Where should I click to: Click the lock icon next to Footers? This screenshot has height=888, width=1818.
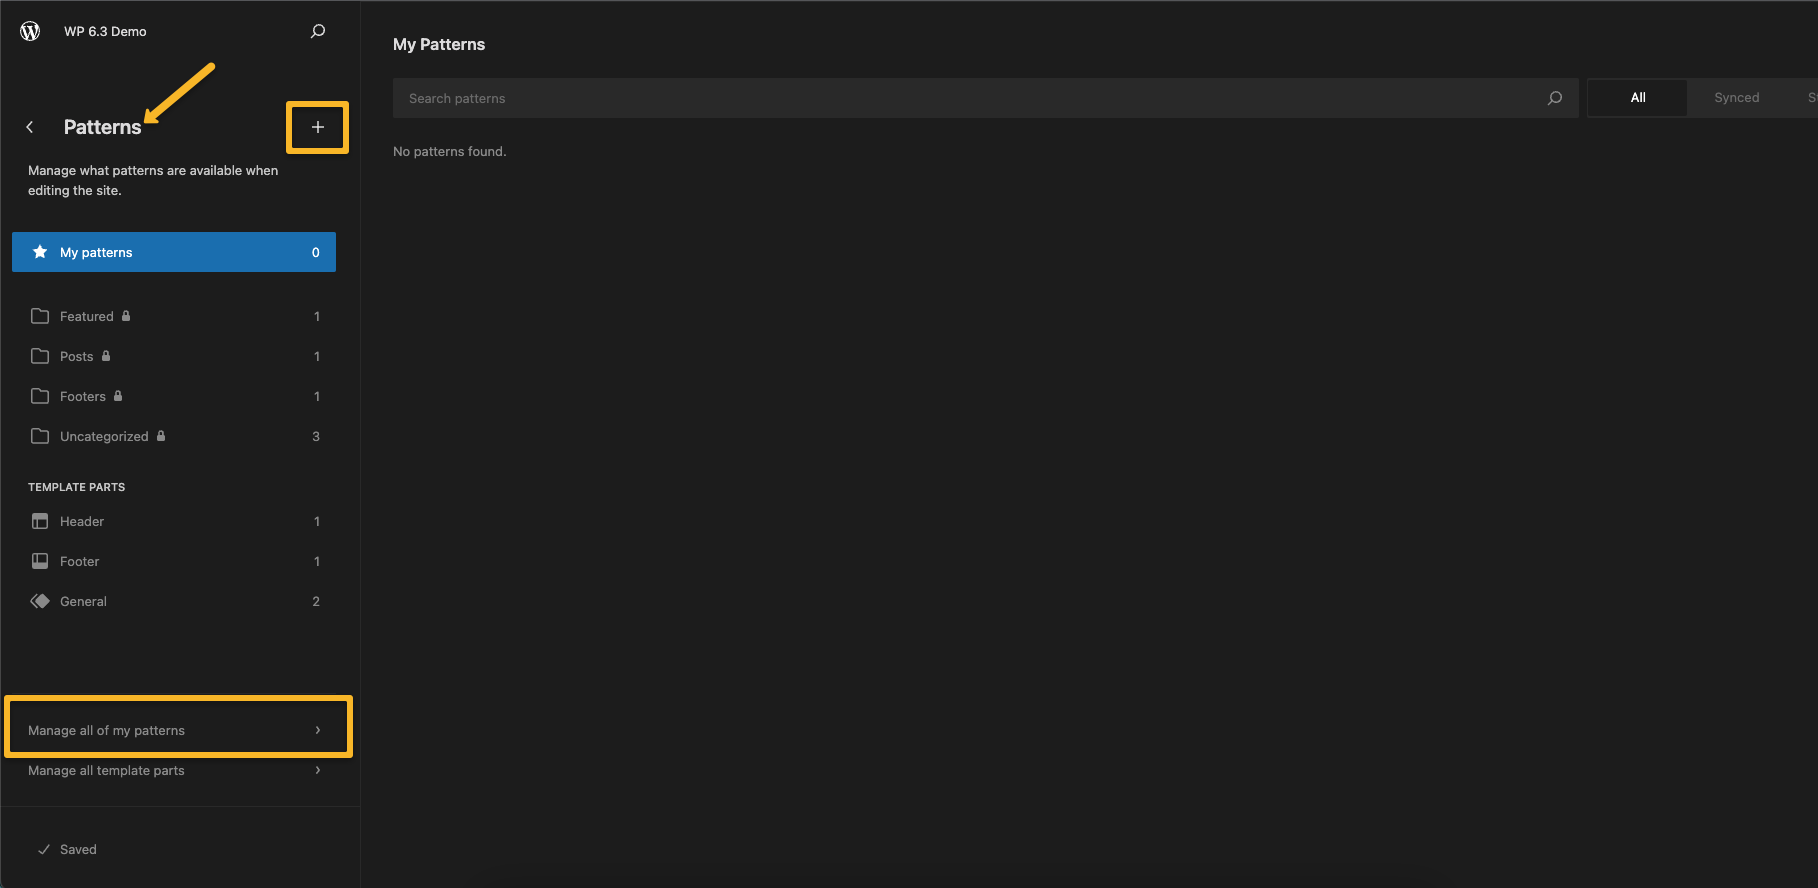pyautogui.click(x=118, y=396)
